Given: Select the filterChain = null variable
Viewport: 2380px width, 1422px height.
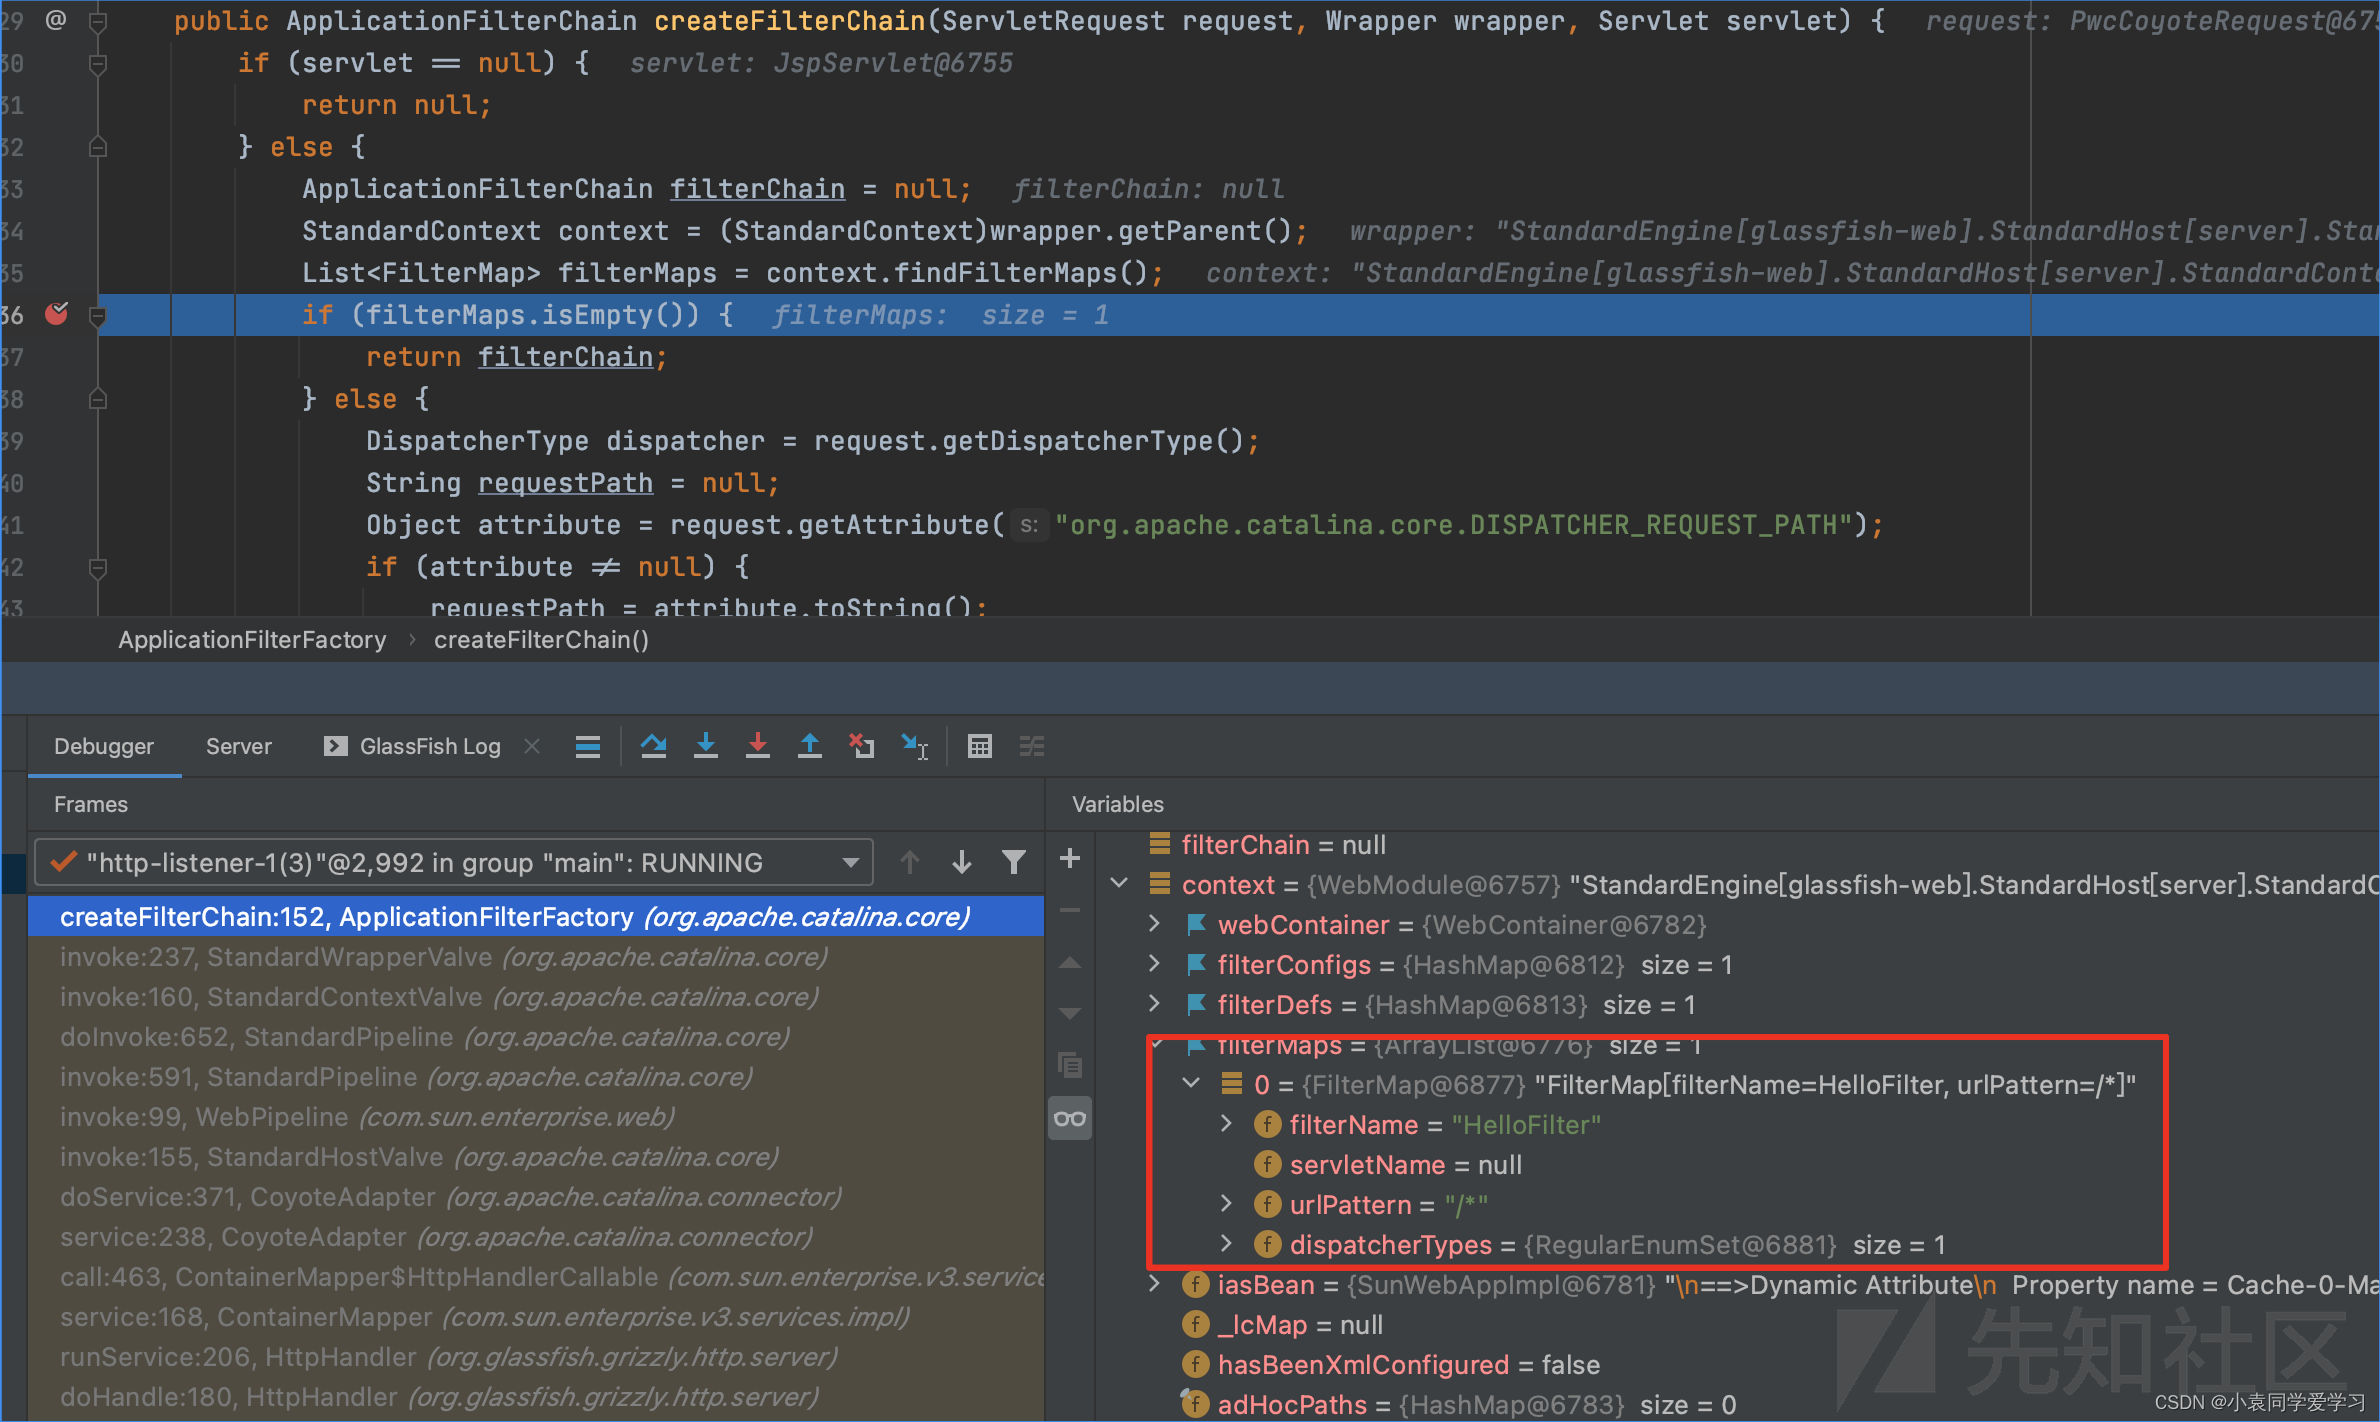Looking at the screenshot, I should [1283, 844].
